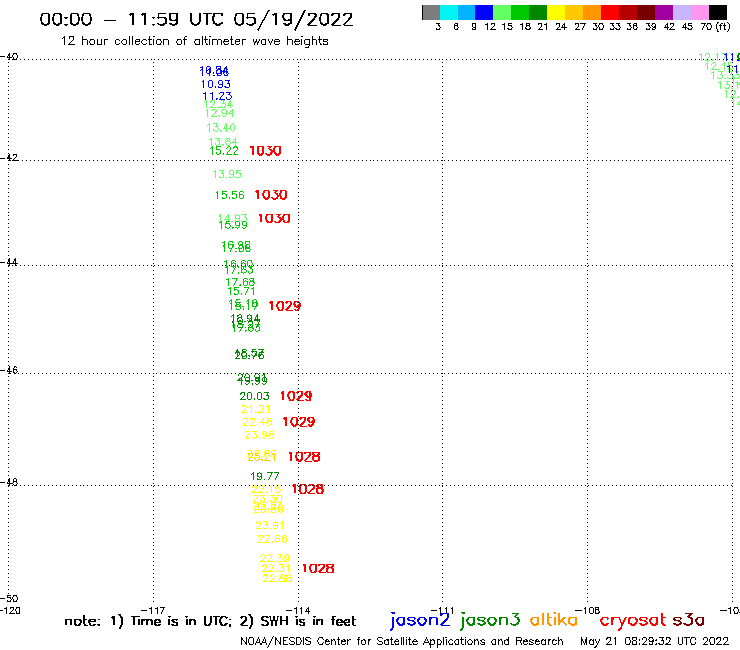
Task: Click the orange swatch in color scale
Action: [x=592, y=12]
